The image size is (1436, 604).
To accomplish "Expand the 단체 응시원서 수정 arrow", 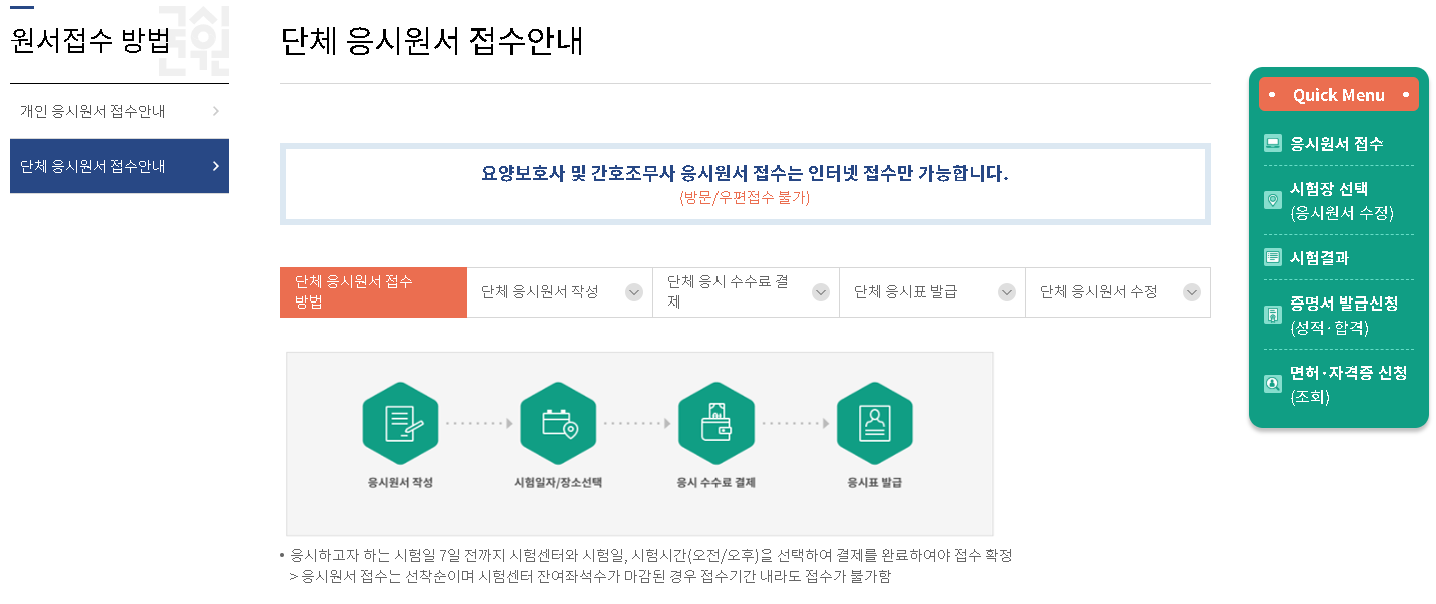I will point(1192,292).
